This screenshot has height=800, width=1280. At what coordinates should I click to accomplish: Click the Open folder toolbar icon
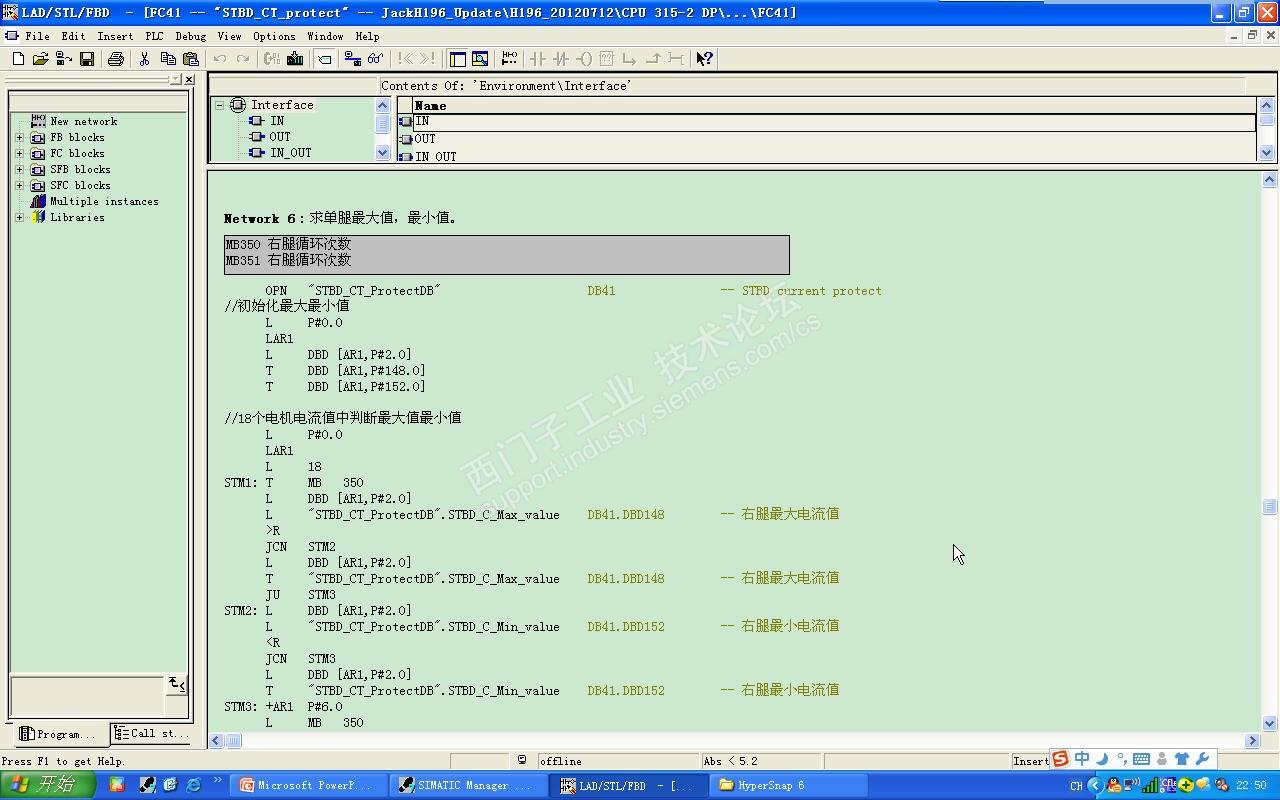40,59
